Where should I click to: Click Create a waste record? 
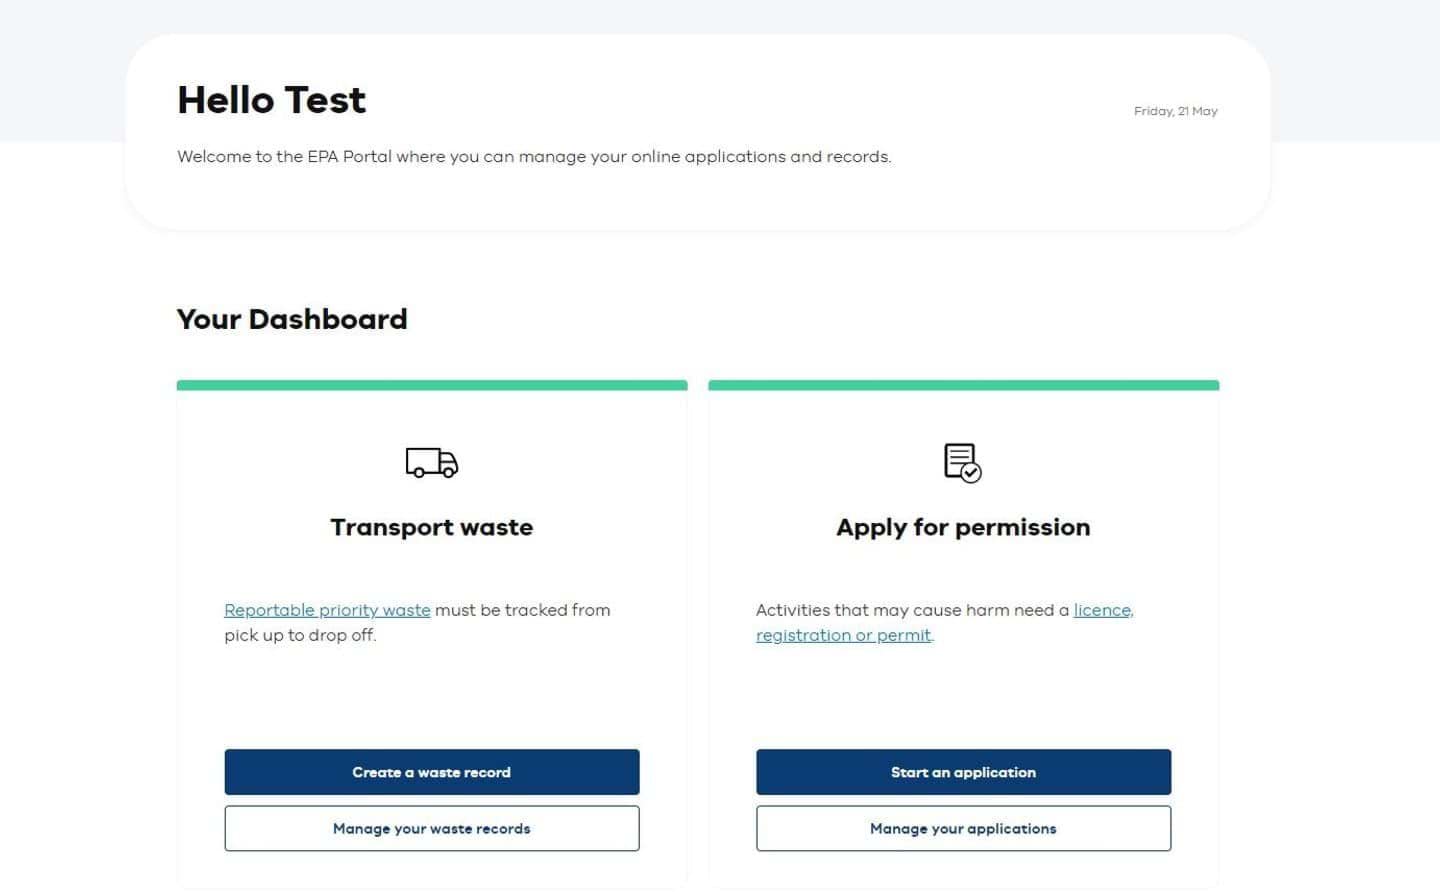click(x=431, y=771)
